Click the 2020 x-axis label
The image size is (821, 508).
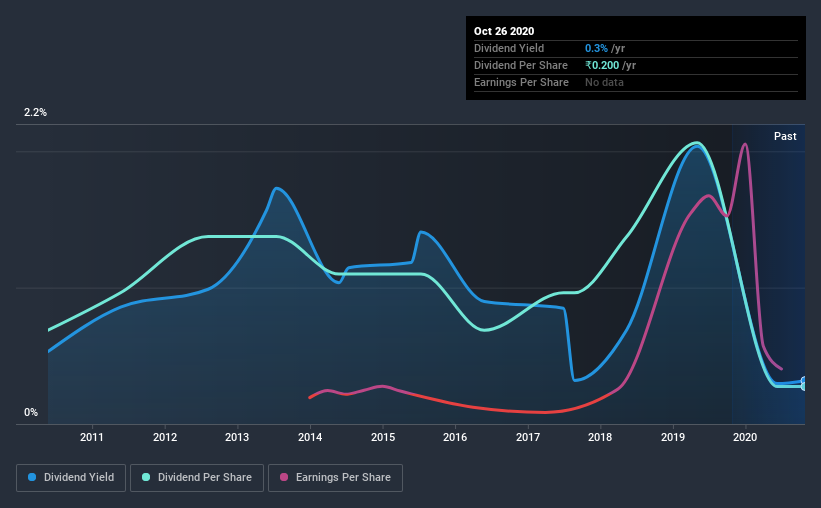point(745,437)
